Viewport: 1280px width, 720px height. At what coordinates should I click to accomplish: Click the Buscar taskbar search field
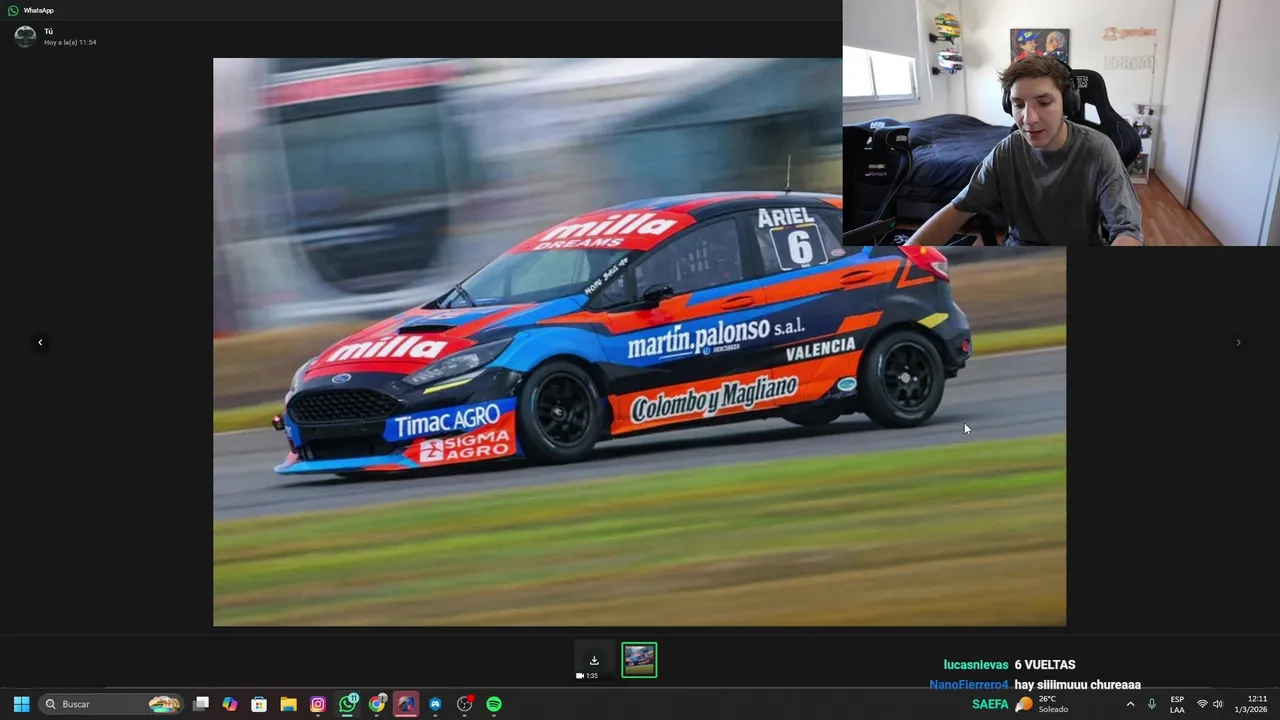112,704
